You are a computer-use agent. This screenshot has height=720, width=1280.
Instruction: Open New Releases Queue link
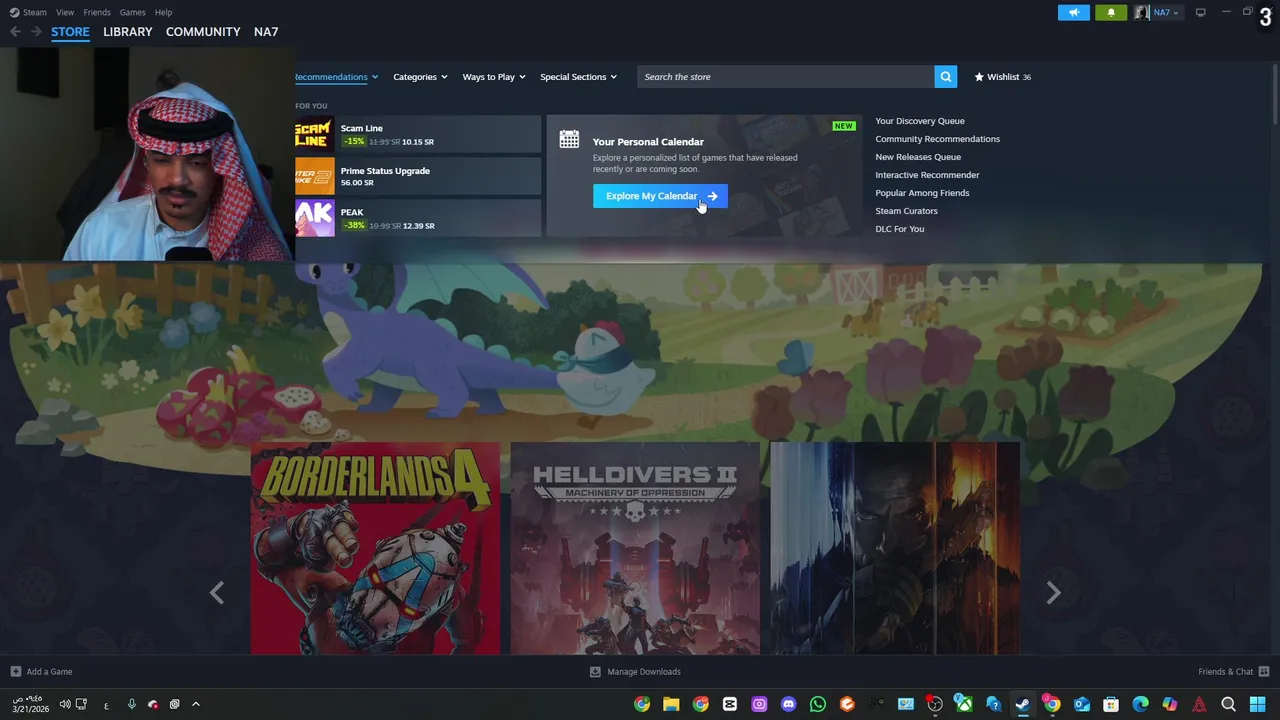pyautogui.click(x=918, y=157)
